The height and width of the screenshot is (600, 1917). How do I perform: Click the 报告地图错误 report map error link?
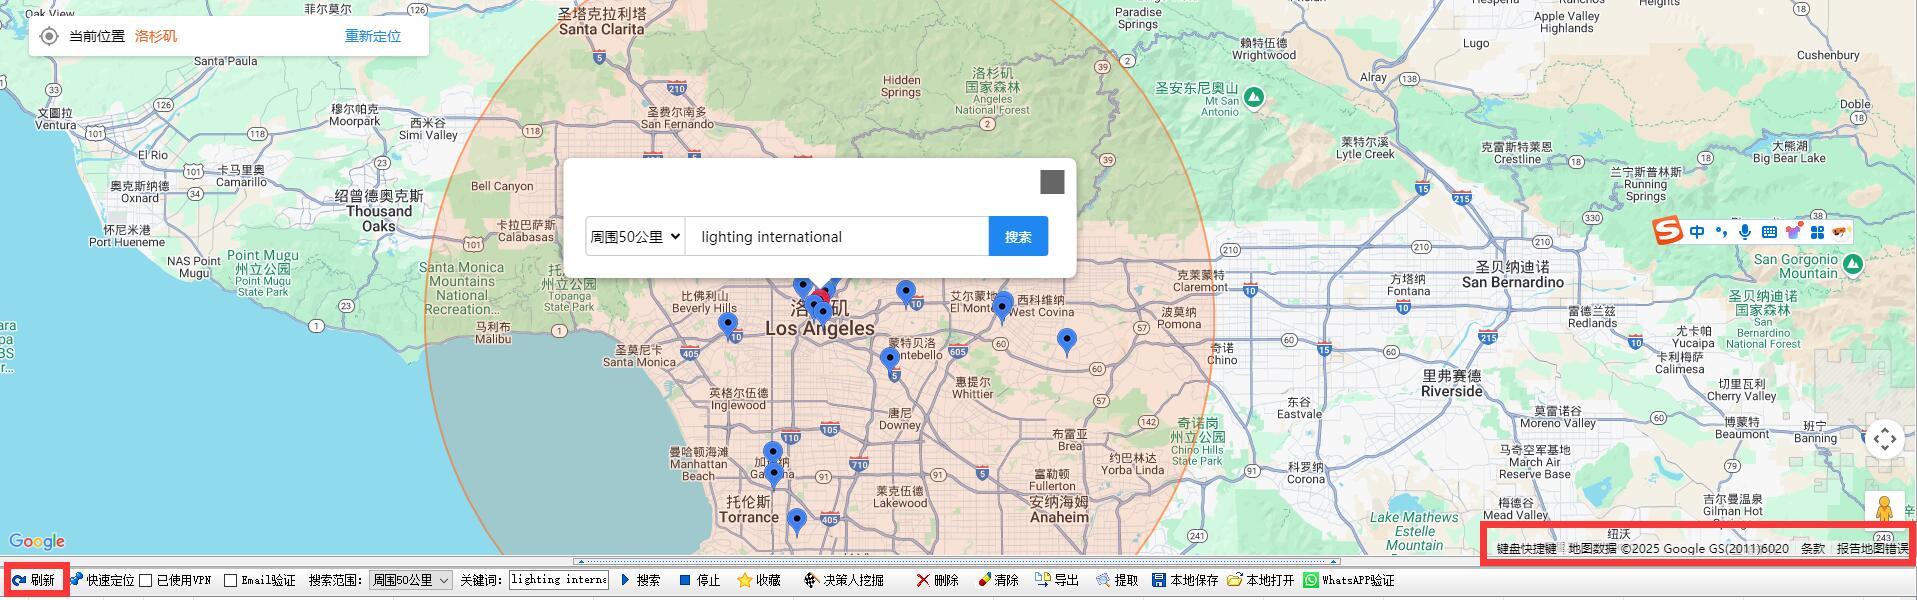[x=1872, y=549]
